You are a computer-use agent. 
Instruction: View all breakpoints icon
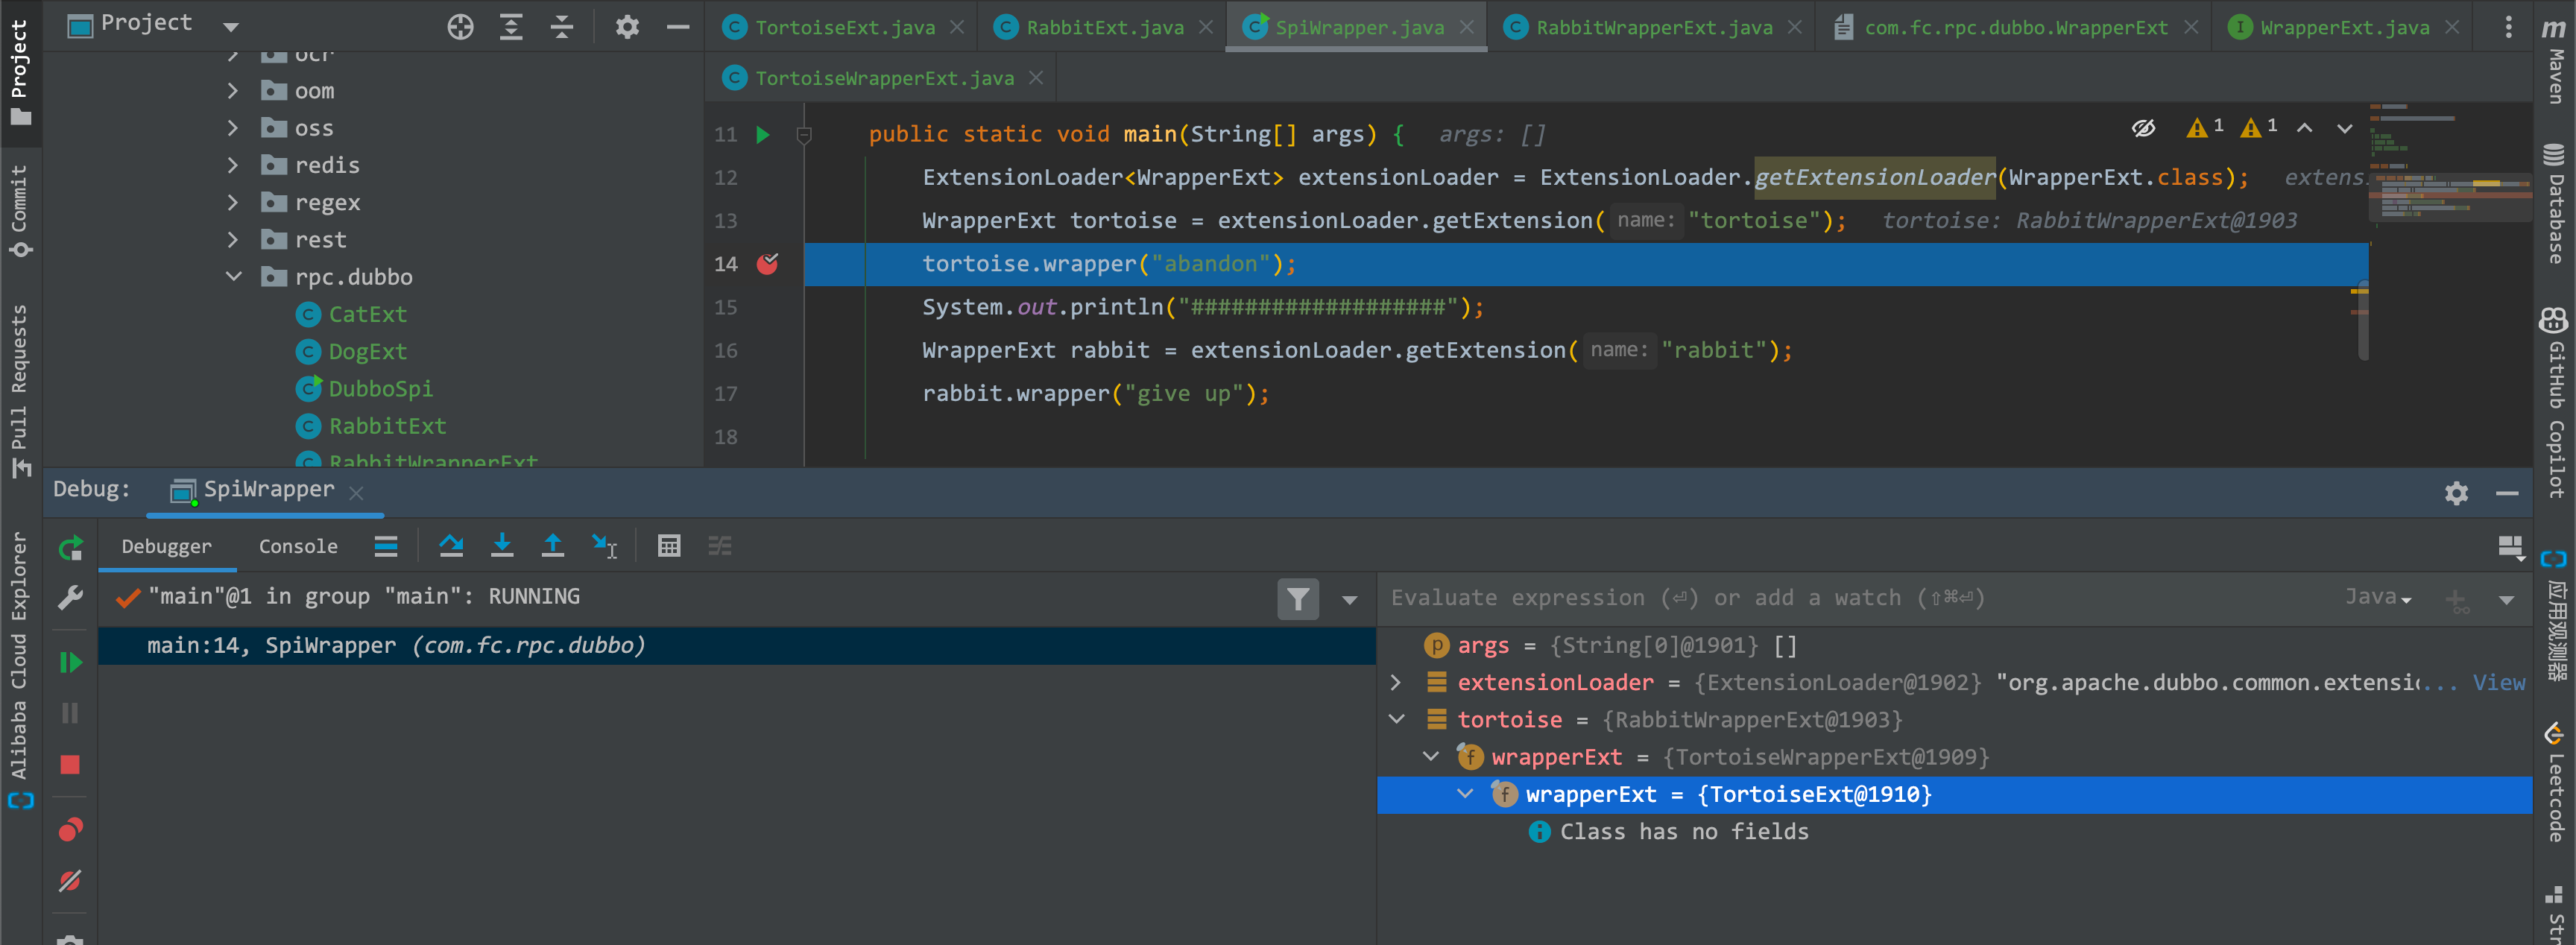tap(70, 830)
